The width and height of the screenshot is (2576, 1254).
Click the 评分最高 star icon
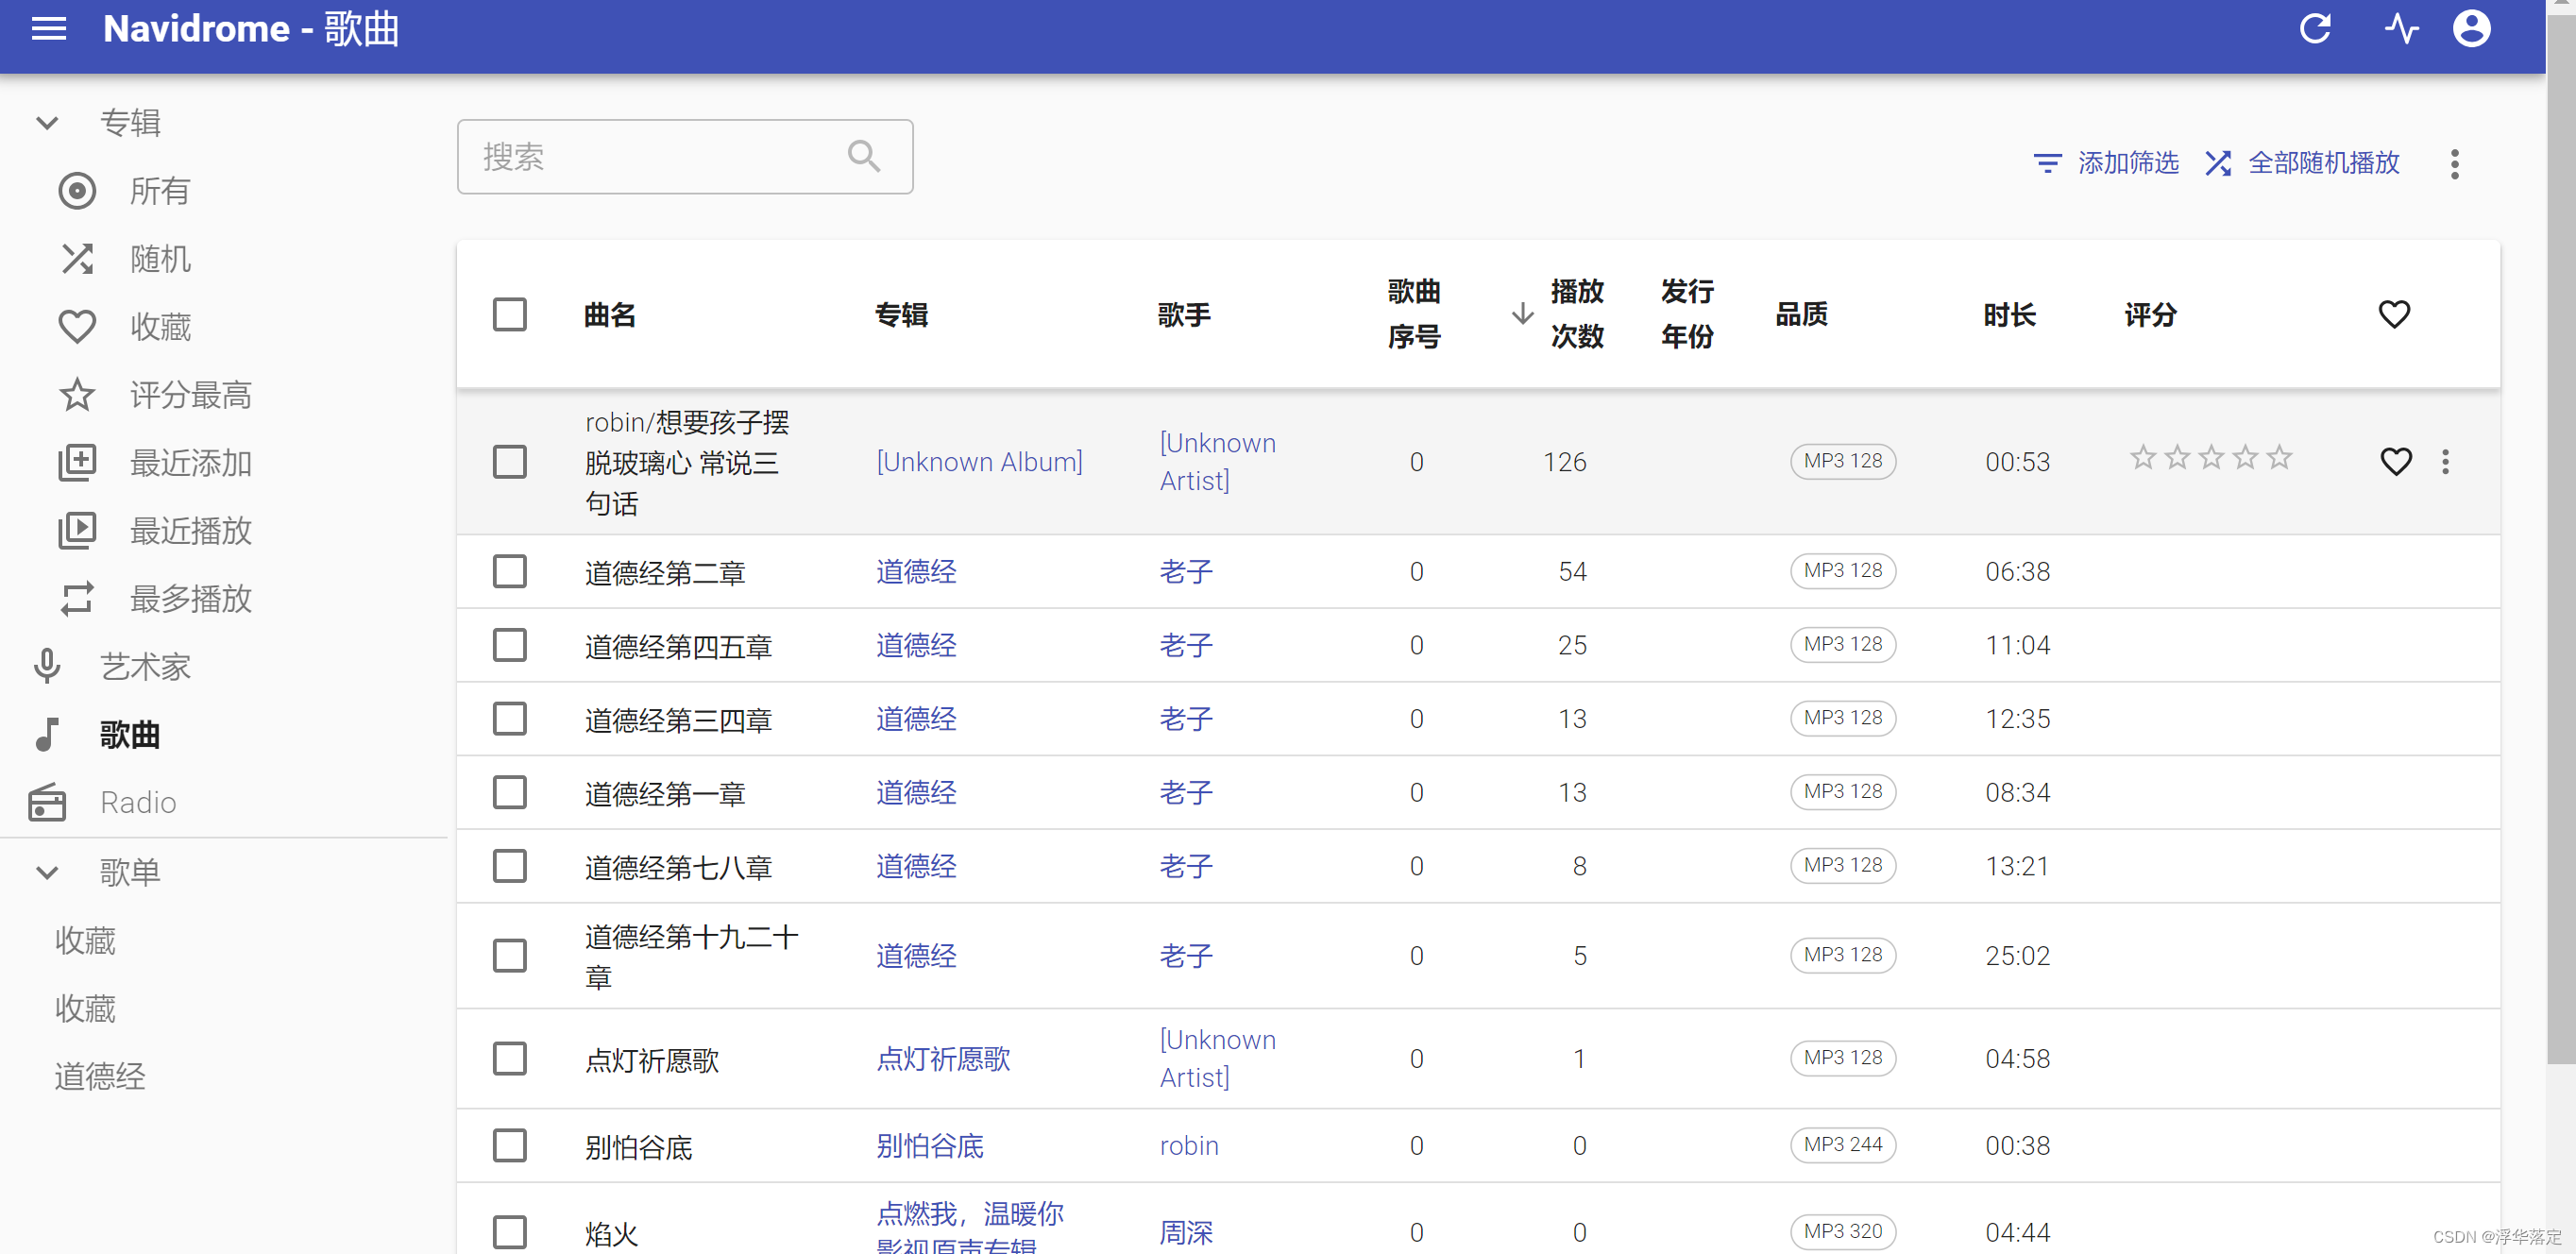click(x=77, y=395)
